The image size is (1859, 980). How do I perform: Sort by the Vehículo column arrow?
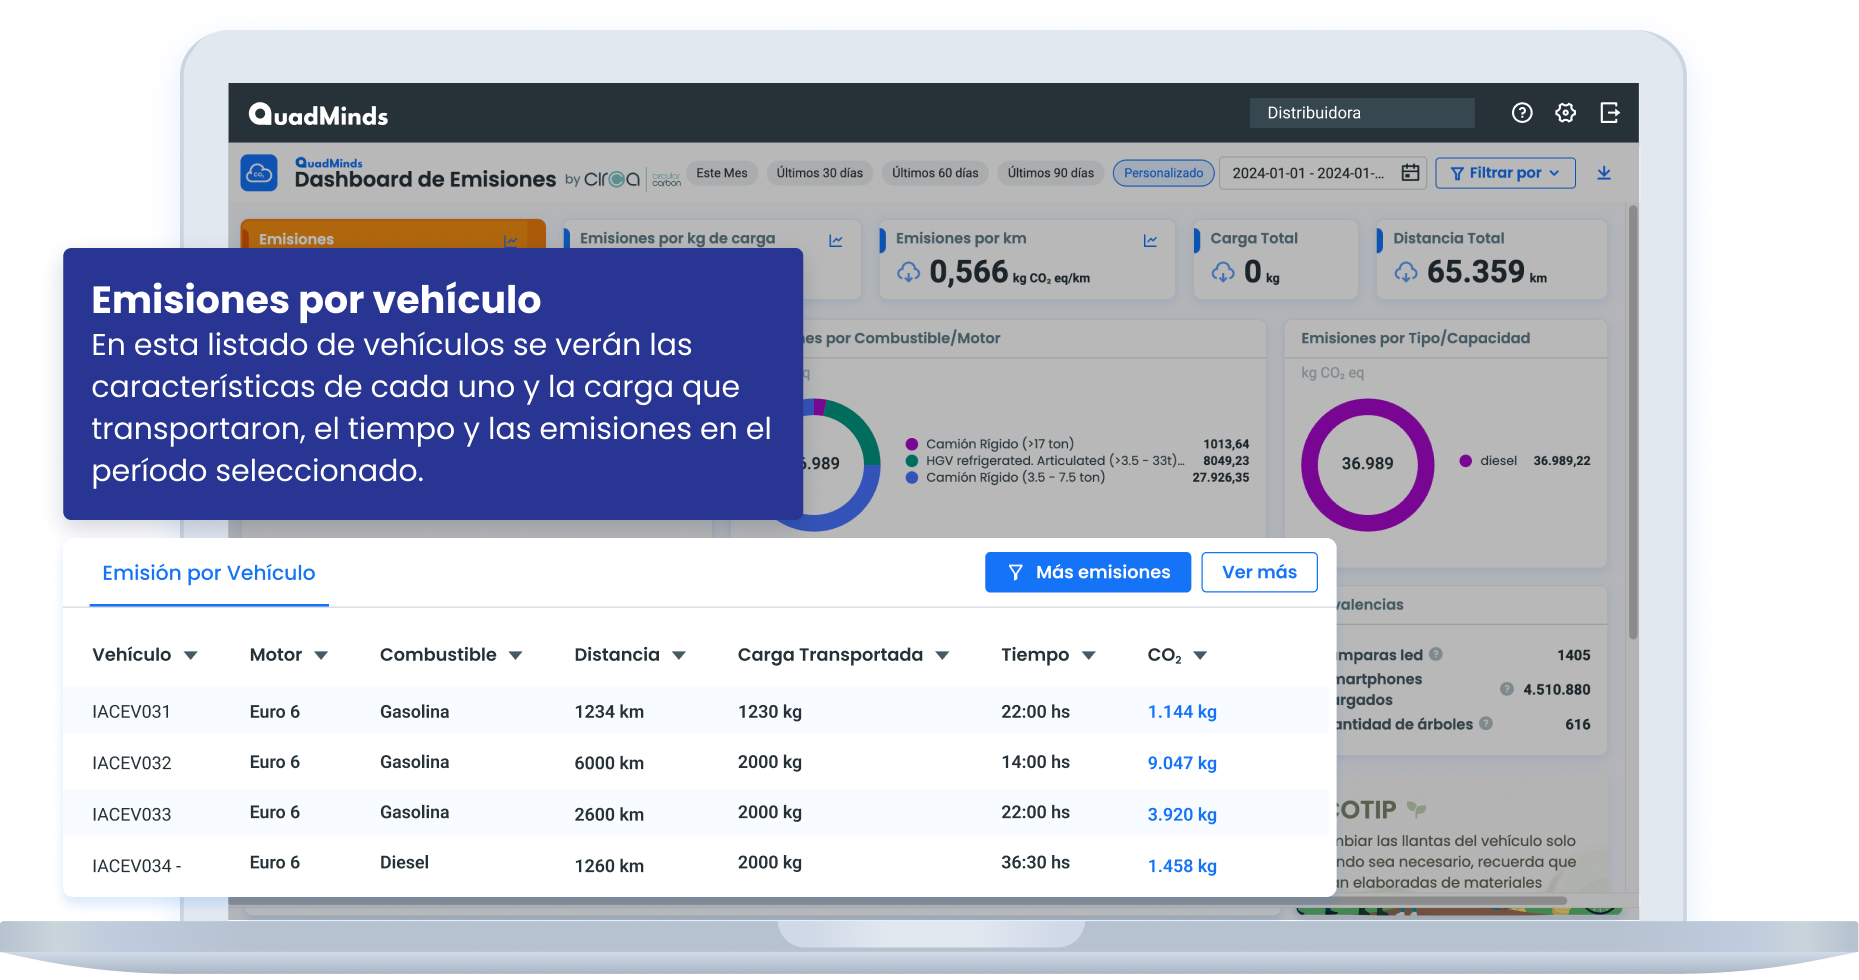point(191,656)
